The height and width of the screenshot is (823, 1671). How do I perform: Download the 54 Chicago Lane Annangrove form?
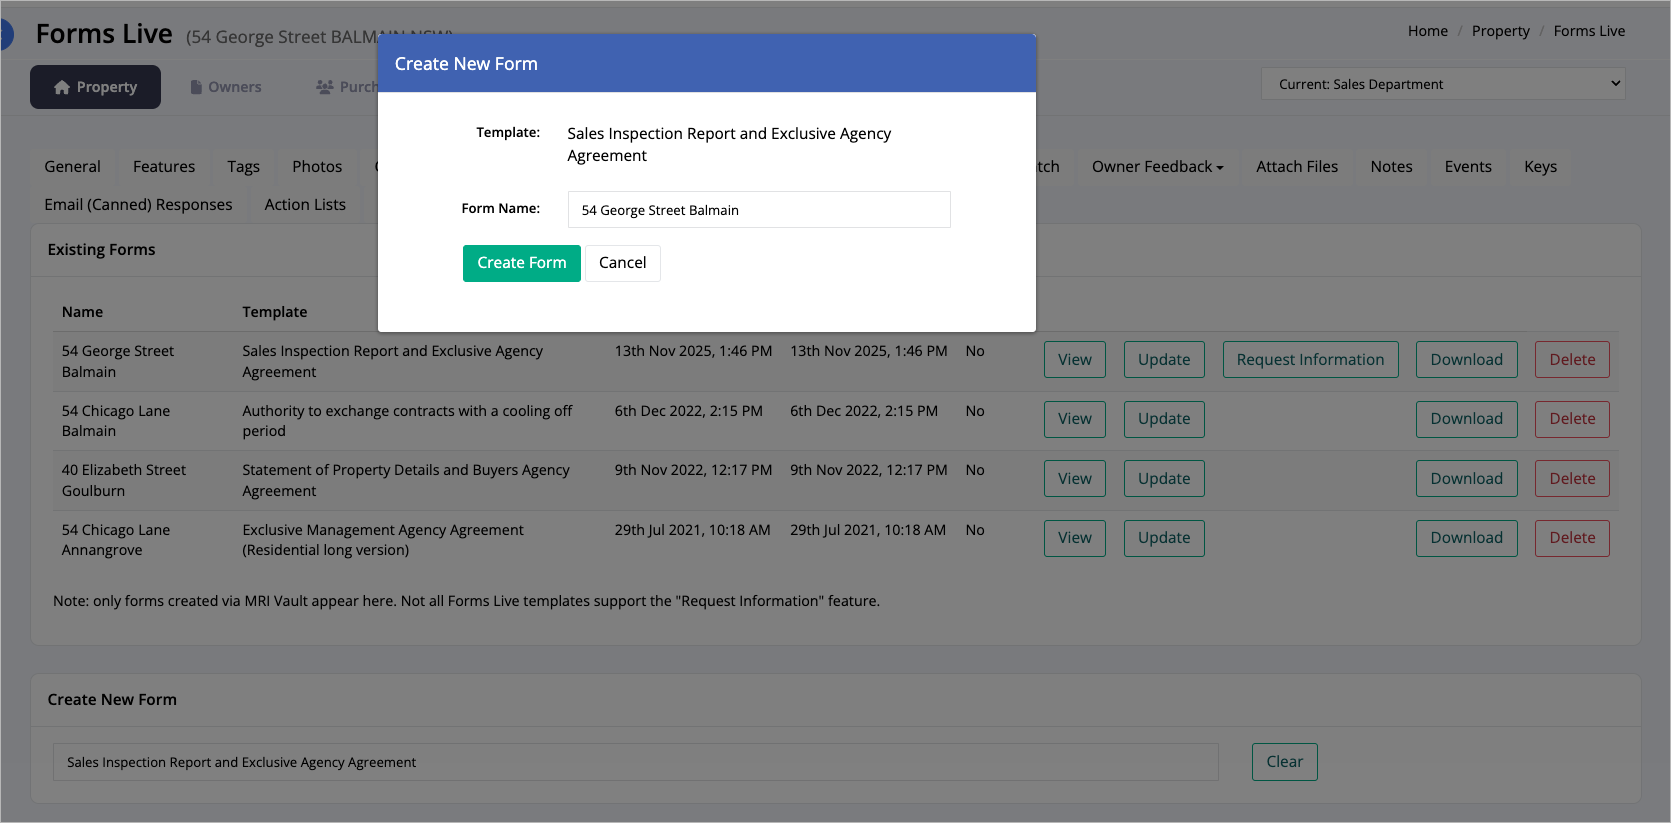1466,538
